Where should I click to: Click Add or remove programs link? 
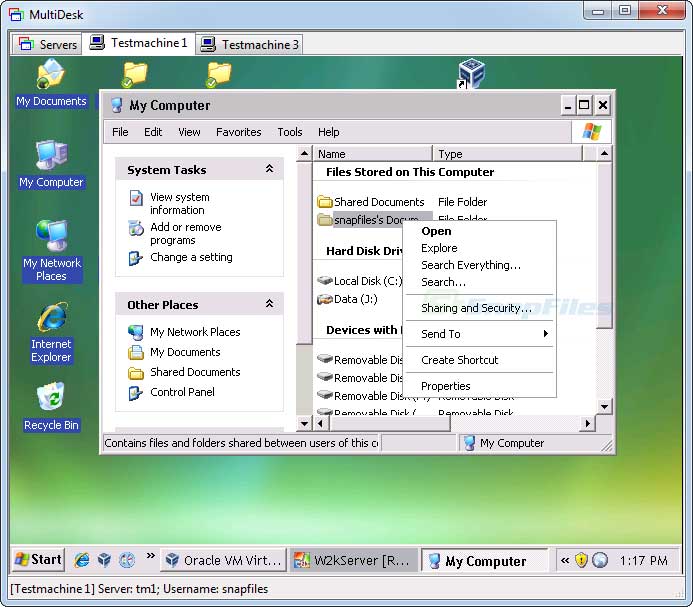tap(186, 233)
